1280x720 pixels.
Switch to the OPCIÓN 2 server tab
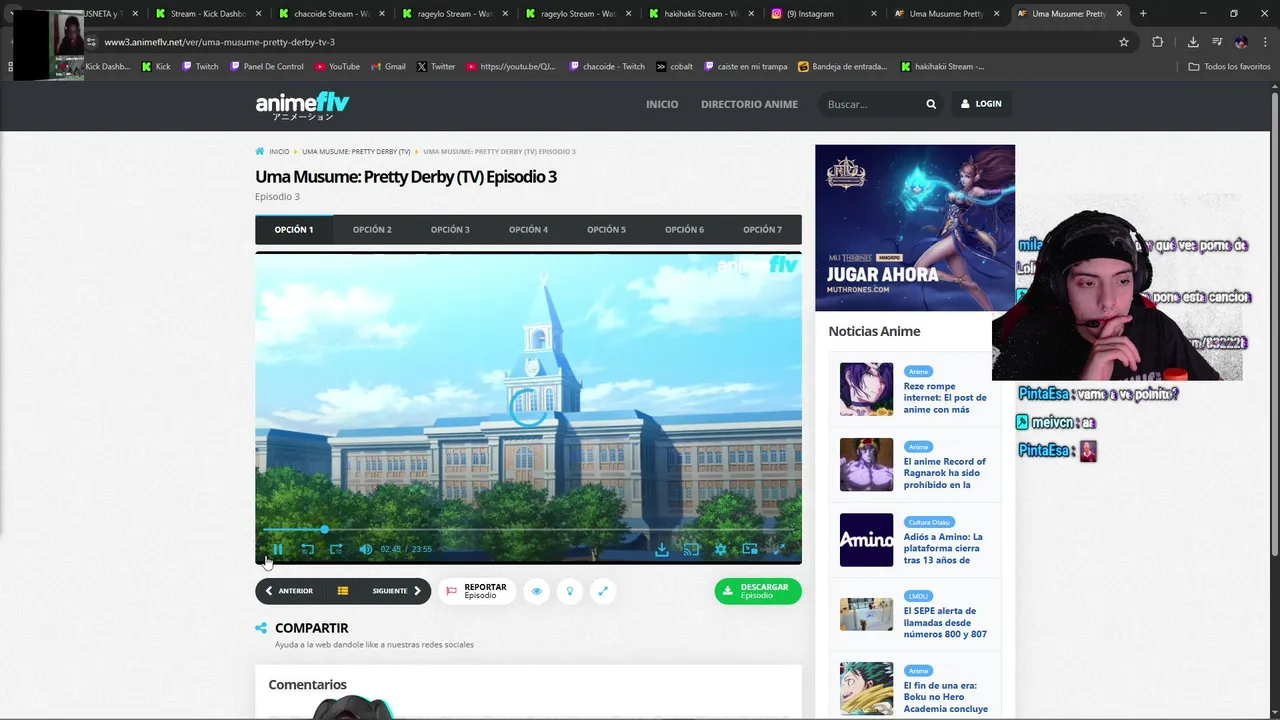(x=372, y=229)
